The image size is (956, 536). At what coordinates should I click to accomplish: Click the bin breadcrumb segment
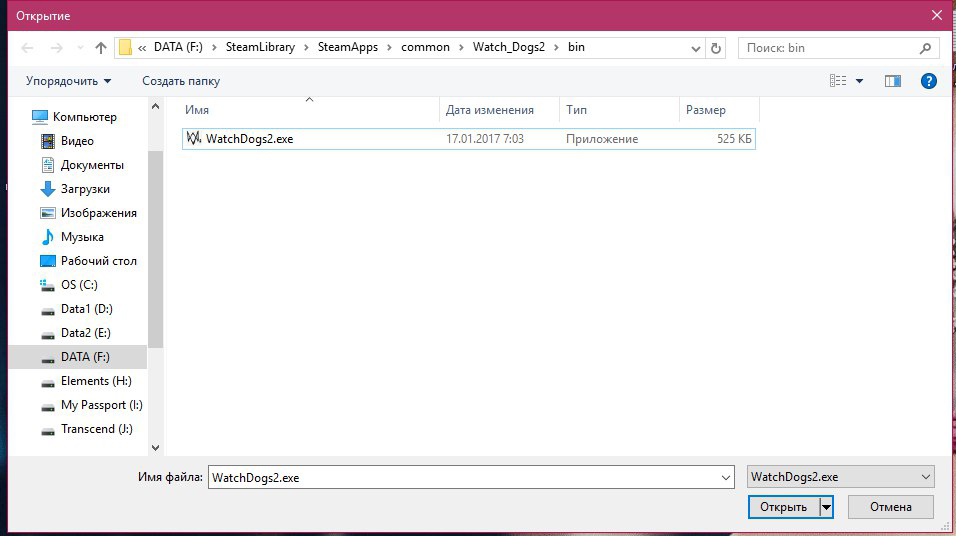click(x=576, y=47)
